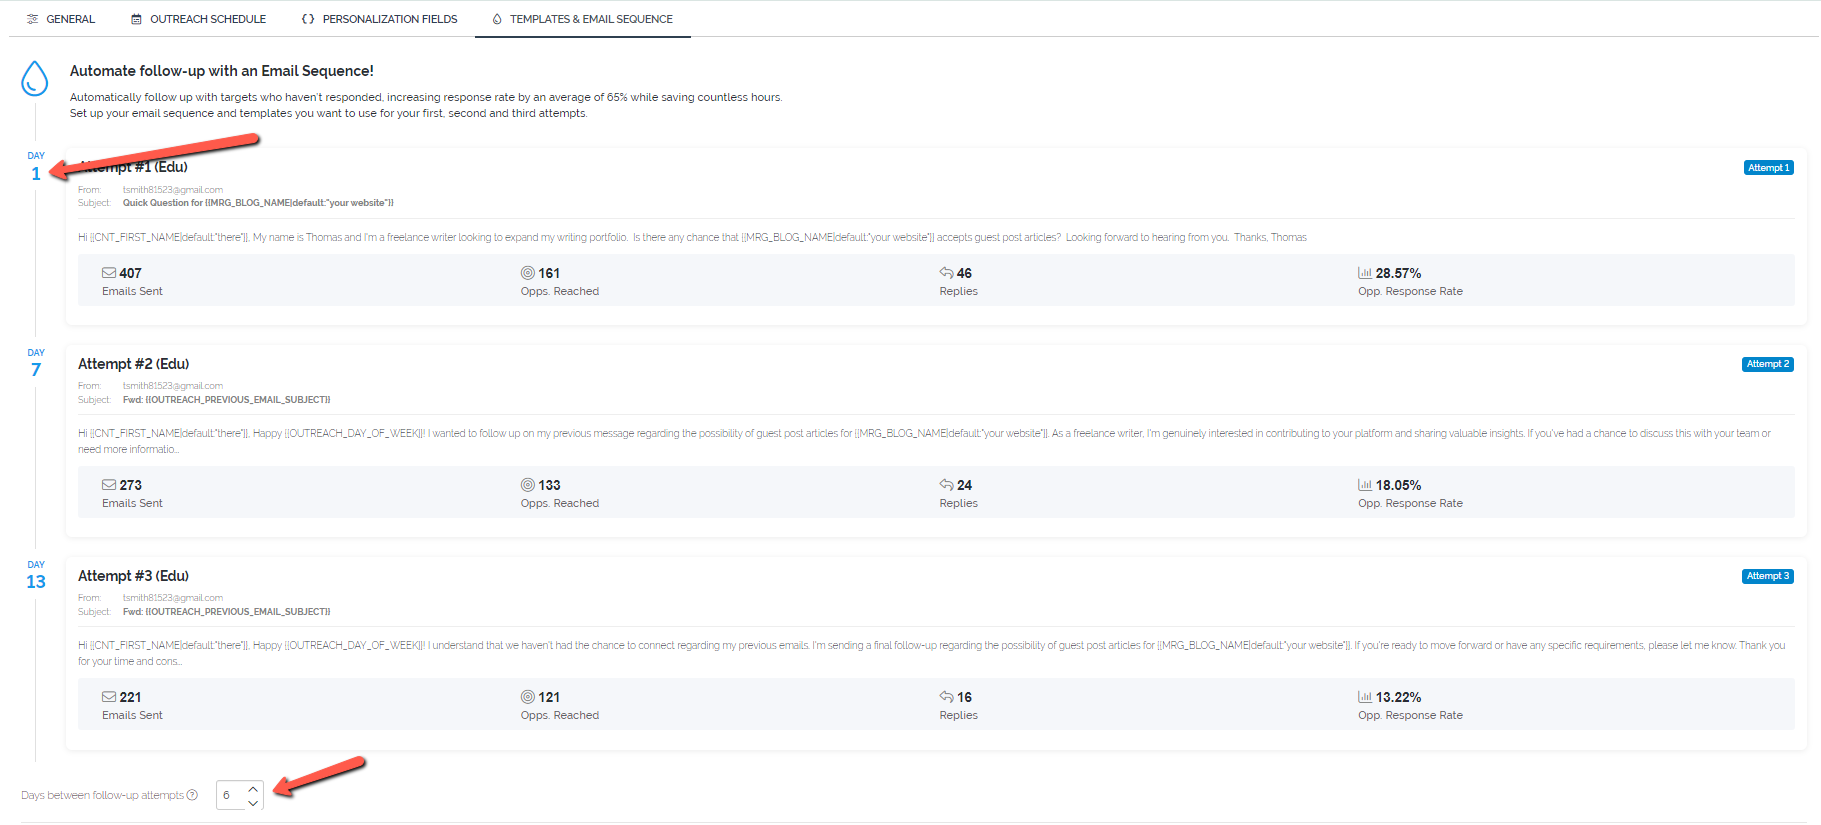Click target icon next to 121 opps reached
The height and width of the screenshot is (825, 1821).
(x=528, y=696)
